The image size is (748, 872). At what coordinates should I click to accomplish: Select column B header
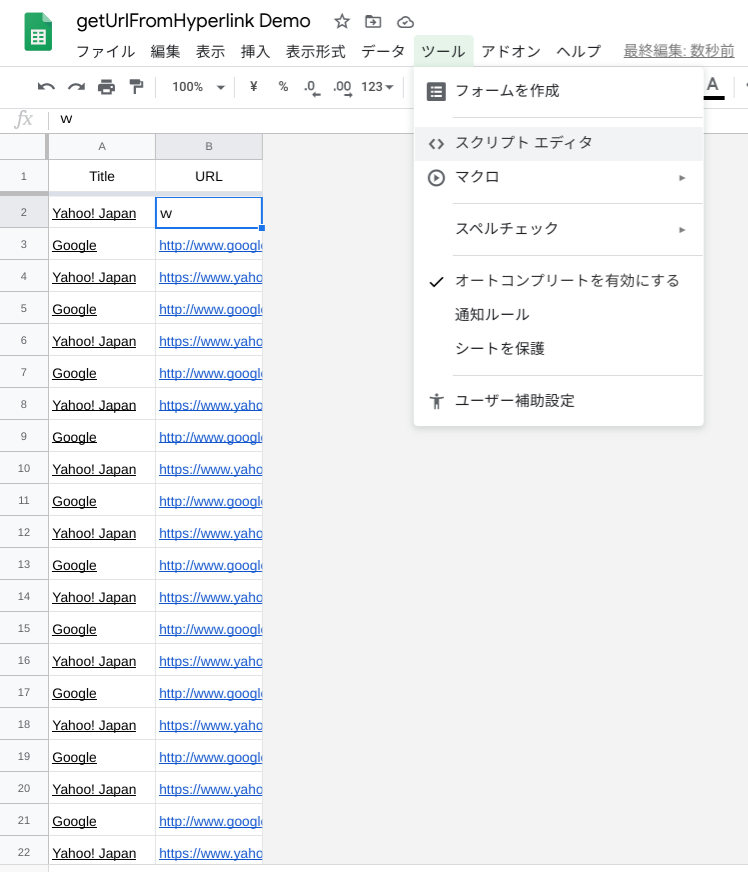tap(209, 146)
